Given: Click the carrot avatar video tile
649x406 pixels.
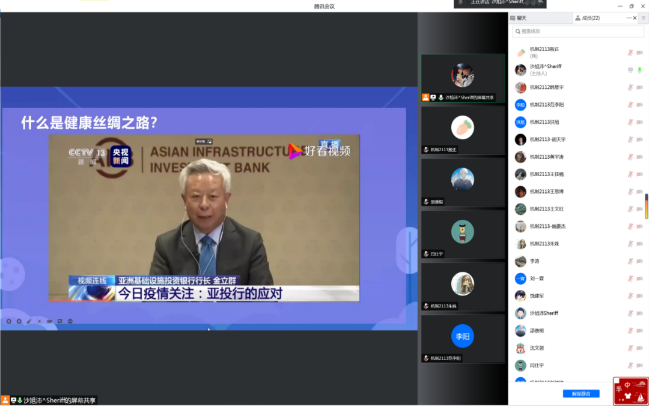Looking at the screenshot, I should 461,127.
